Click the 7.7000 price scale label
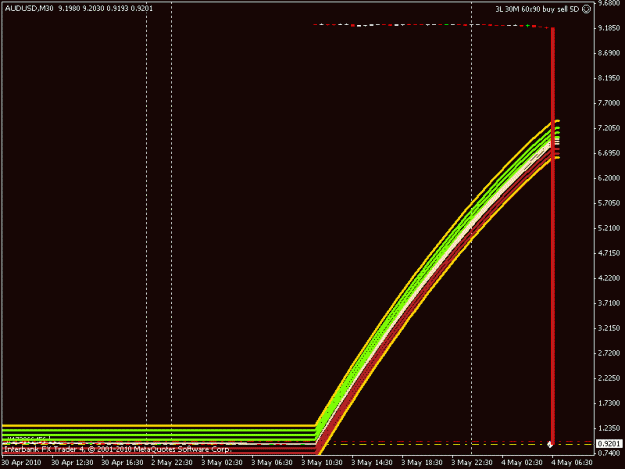The width and height of the screenshot is (625, 469). pyautogui.click(x=609, y=103)
